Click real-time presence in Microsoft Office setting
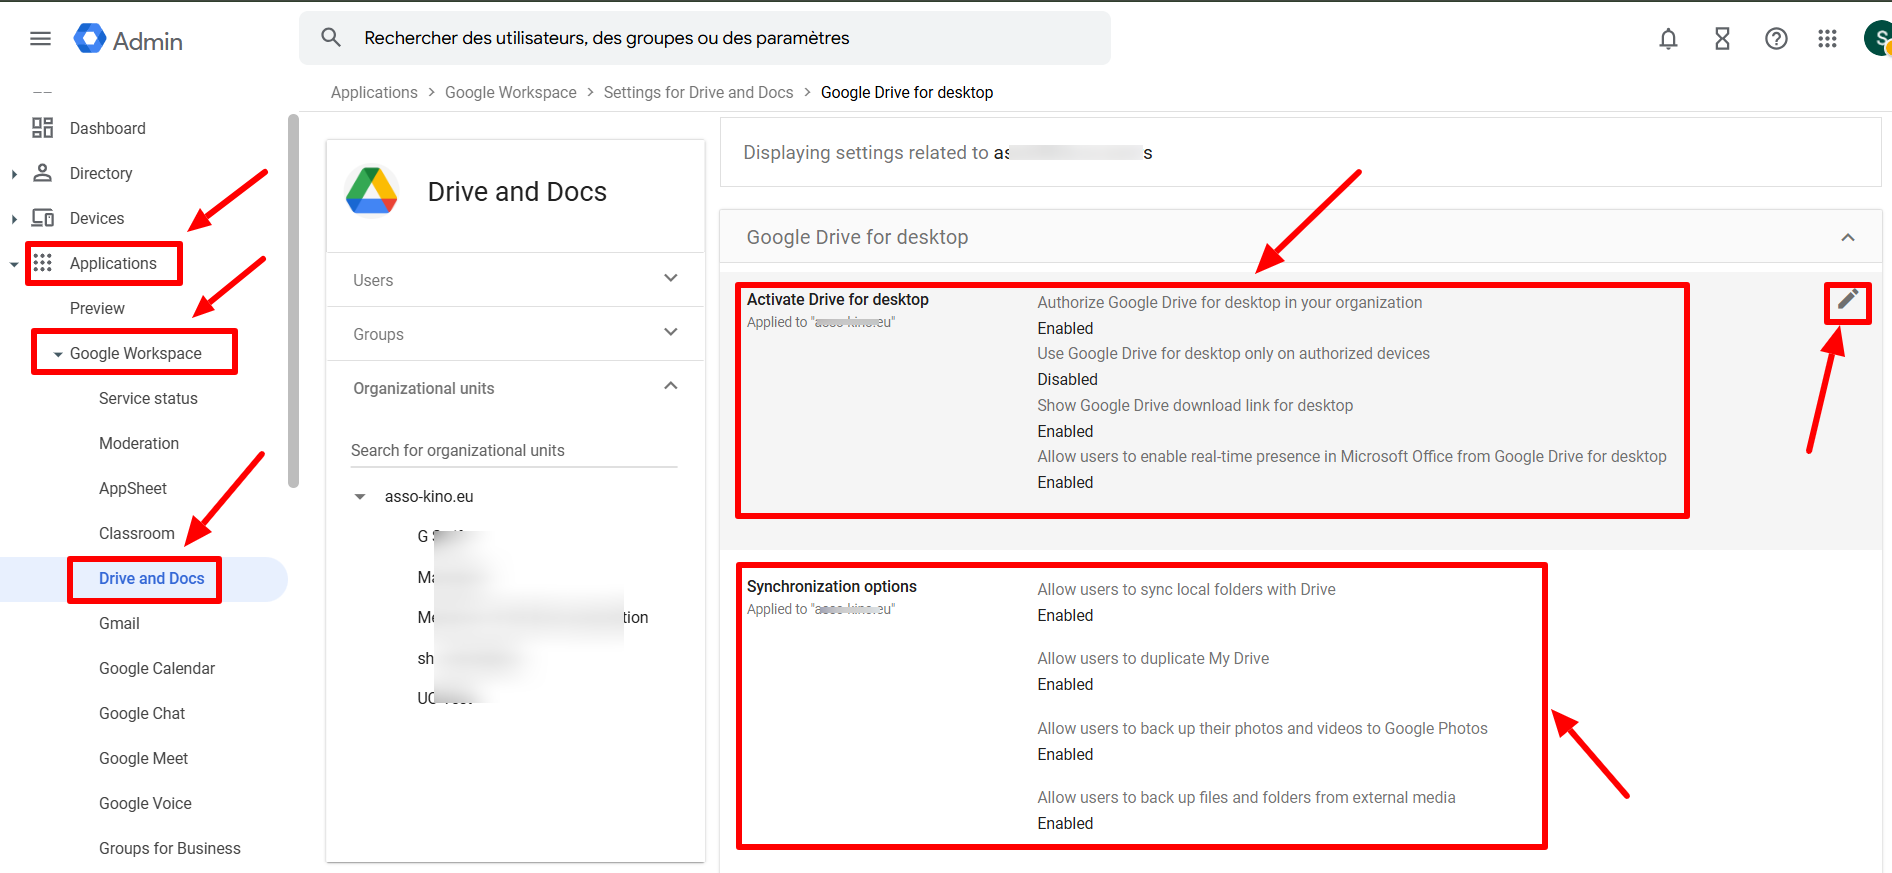The width and height of the screenshot is (1892, 873). (1352, 456)
